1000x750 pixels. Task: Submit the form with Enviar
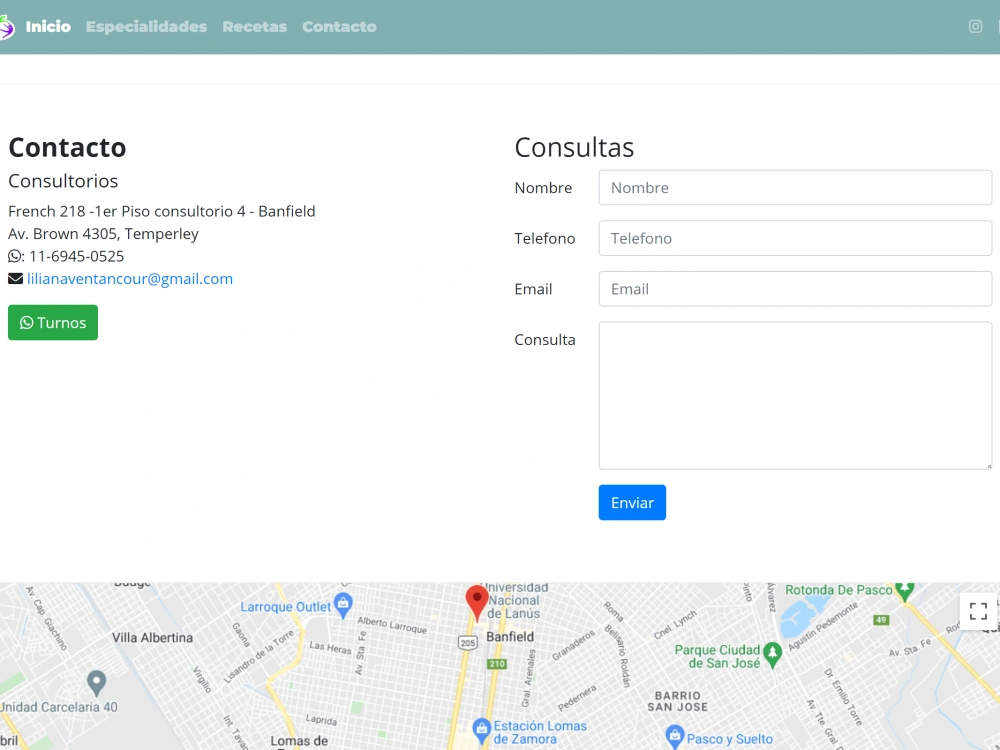click(x=632, y=503)
